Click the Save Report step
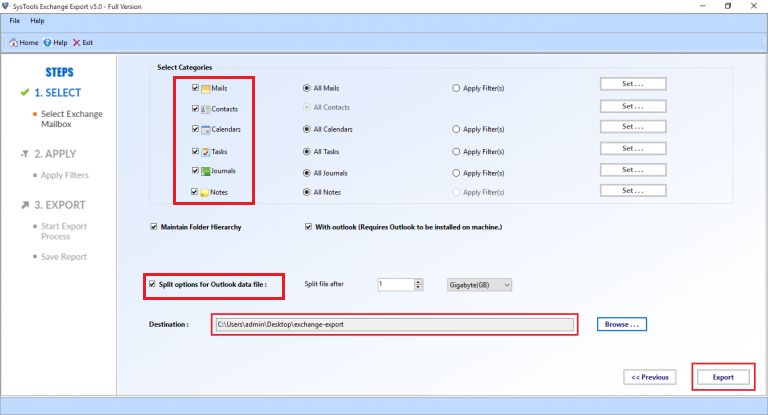This screenshot has height=415, width=768. point(64,257)
